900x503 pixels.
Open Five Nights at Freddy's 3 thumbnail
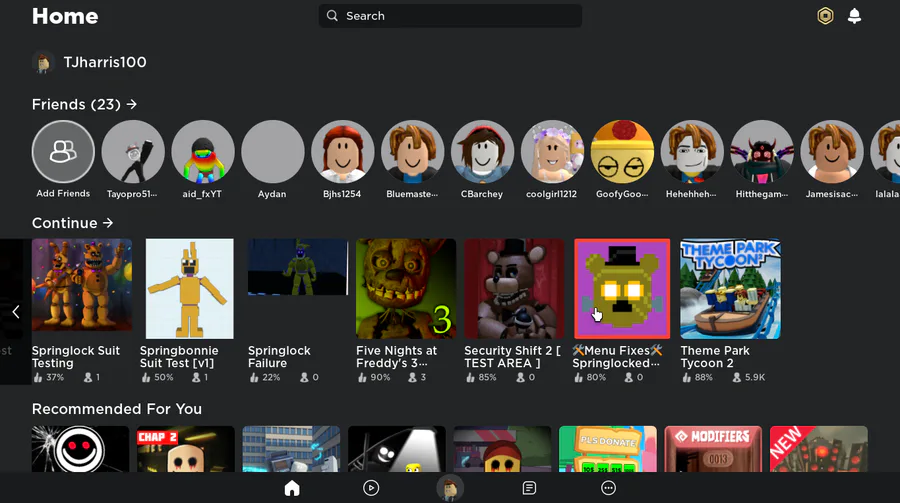[406, 289]
